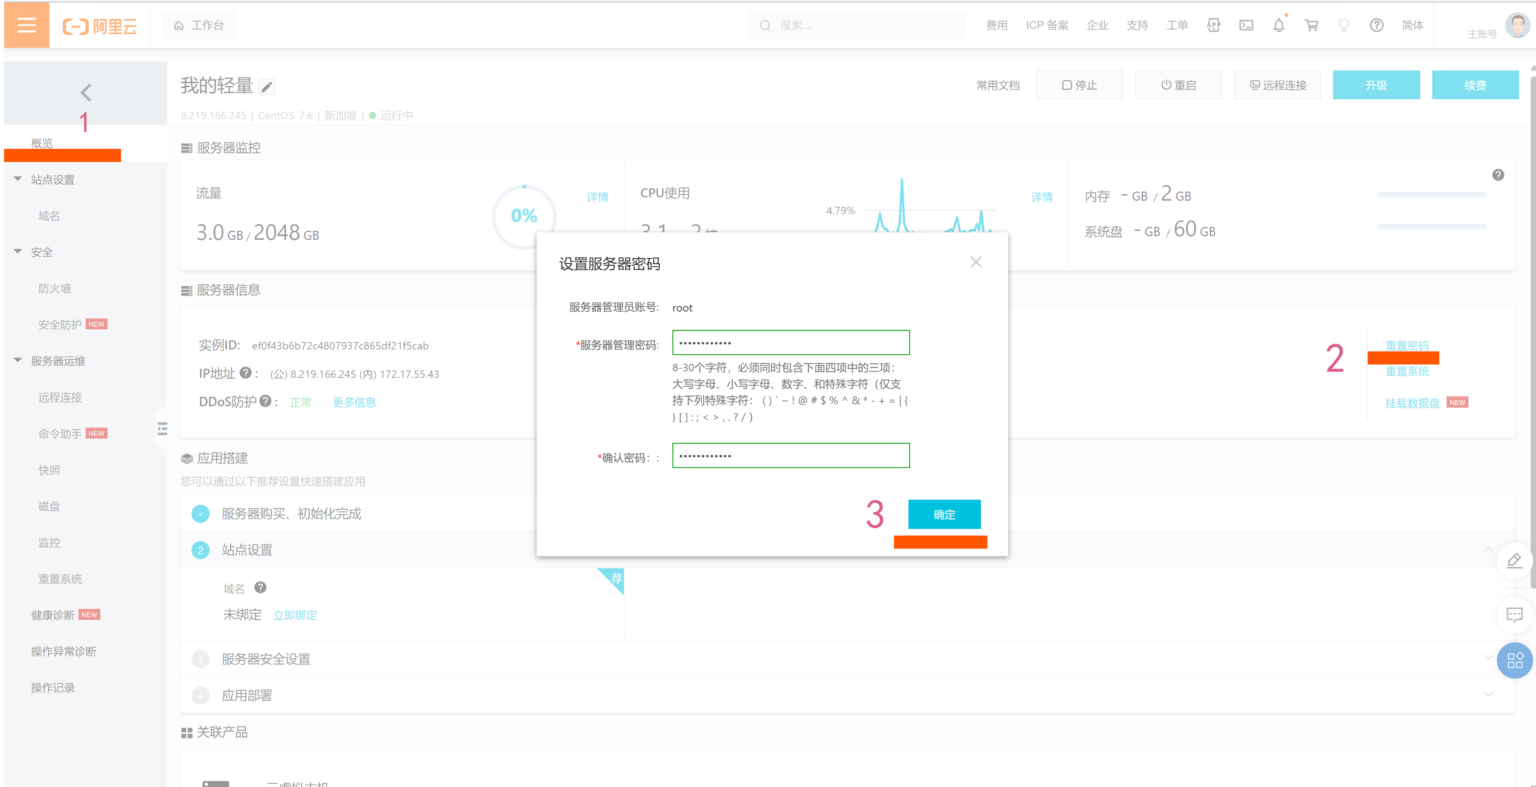The image size is (1536, 787).
Task: Open the notifications bell icon
Action: (x=1278, y=24)
